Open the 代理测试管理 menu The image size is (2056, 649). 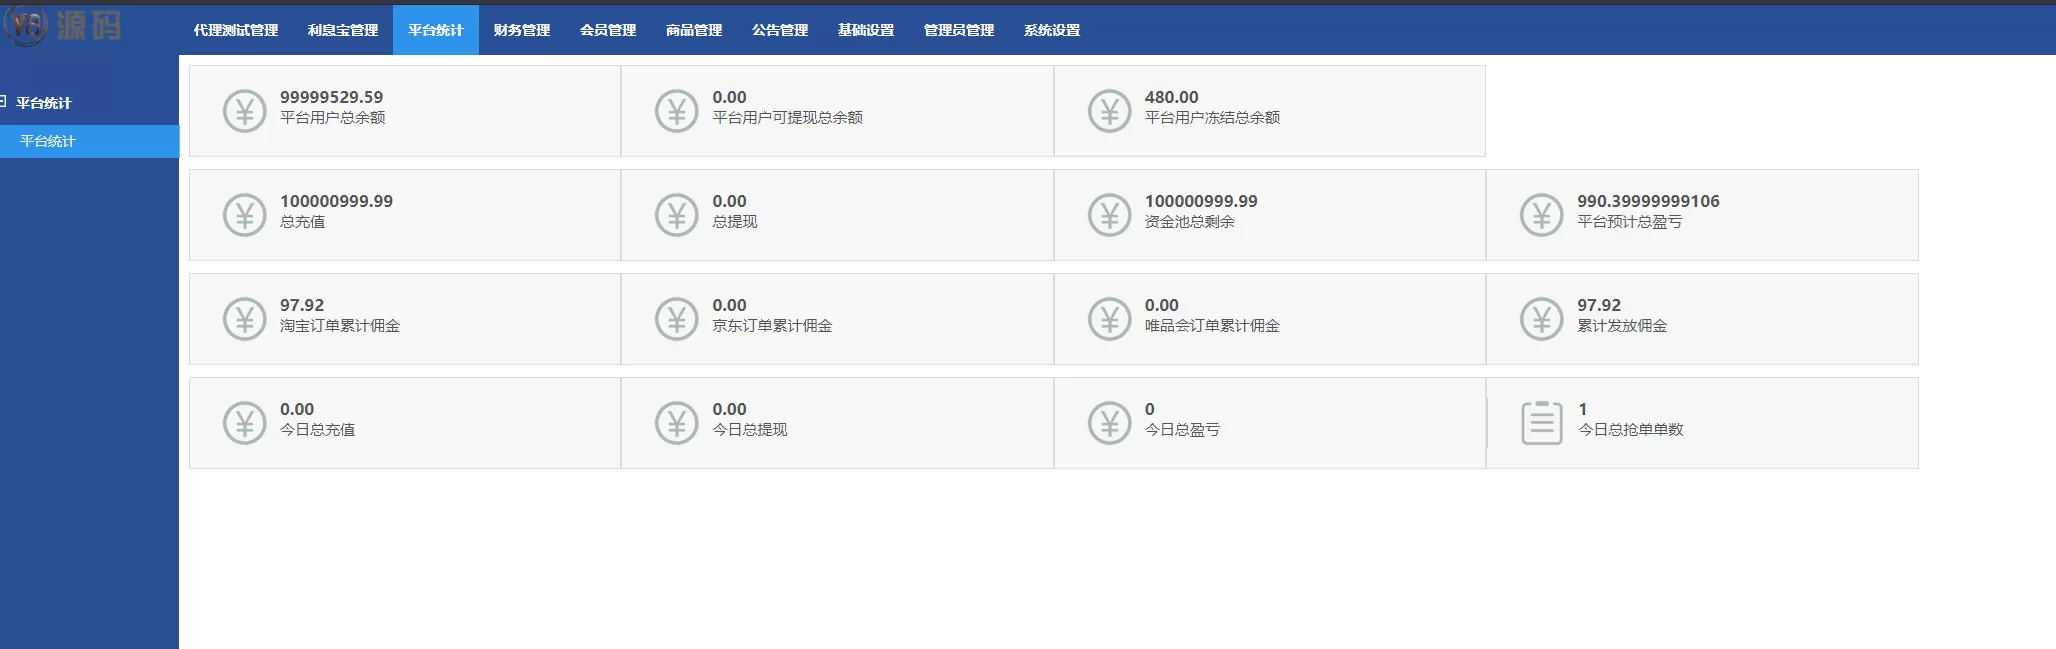pos(236,30)
